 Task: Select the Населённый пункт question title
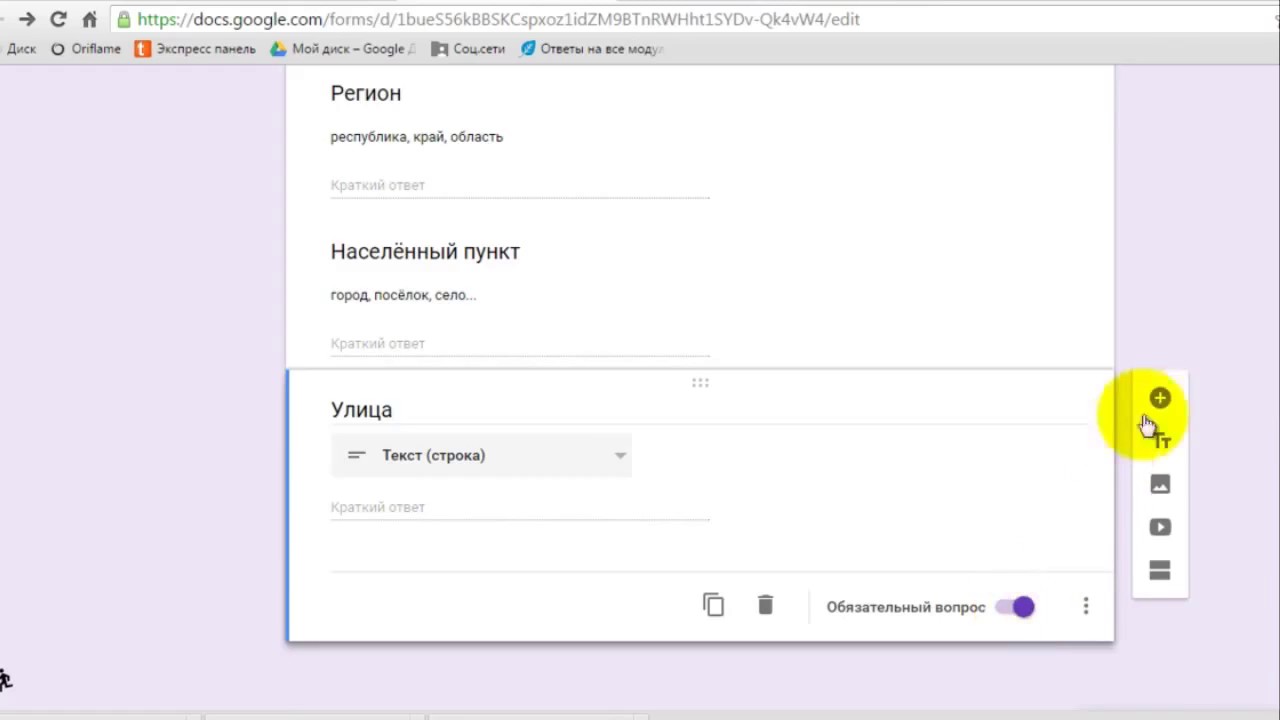point(425,252)
